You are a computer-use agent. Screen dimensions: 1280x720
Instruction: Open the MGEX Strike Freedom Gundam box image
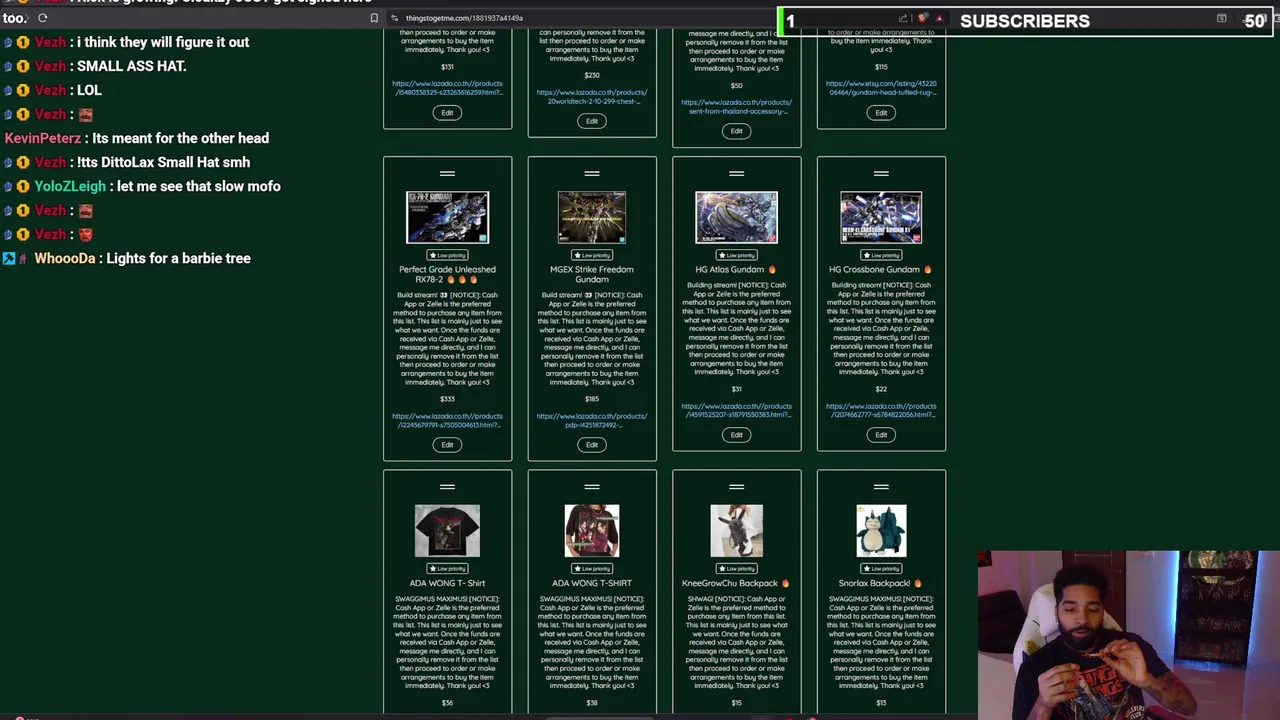[592, 217]
